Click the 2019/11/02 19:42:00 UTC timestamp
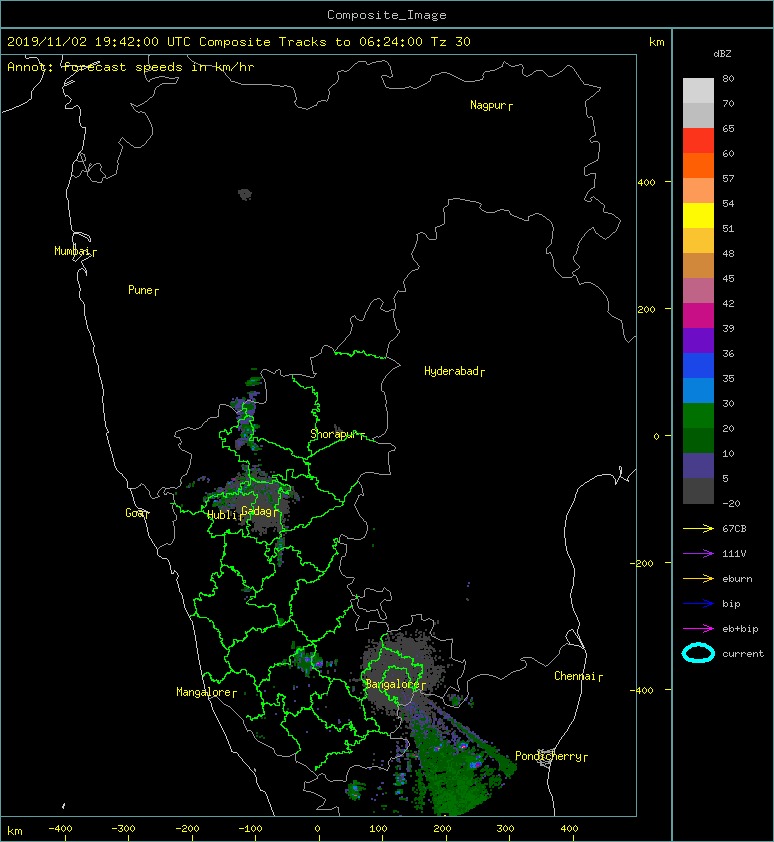 (98, 42)
